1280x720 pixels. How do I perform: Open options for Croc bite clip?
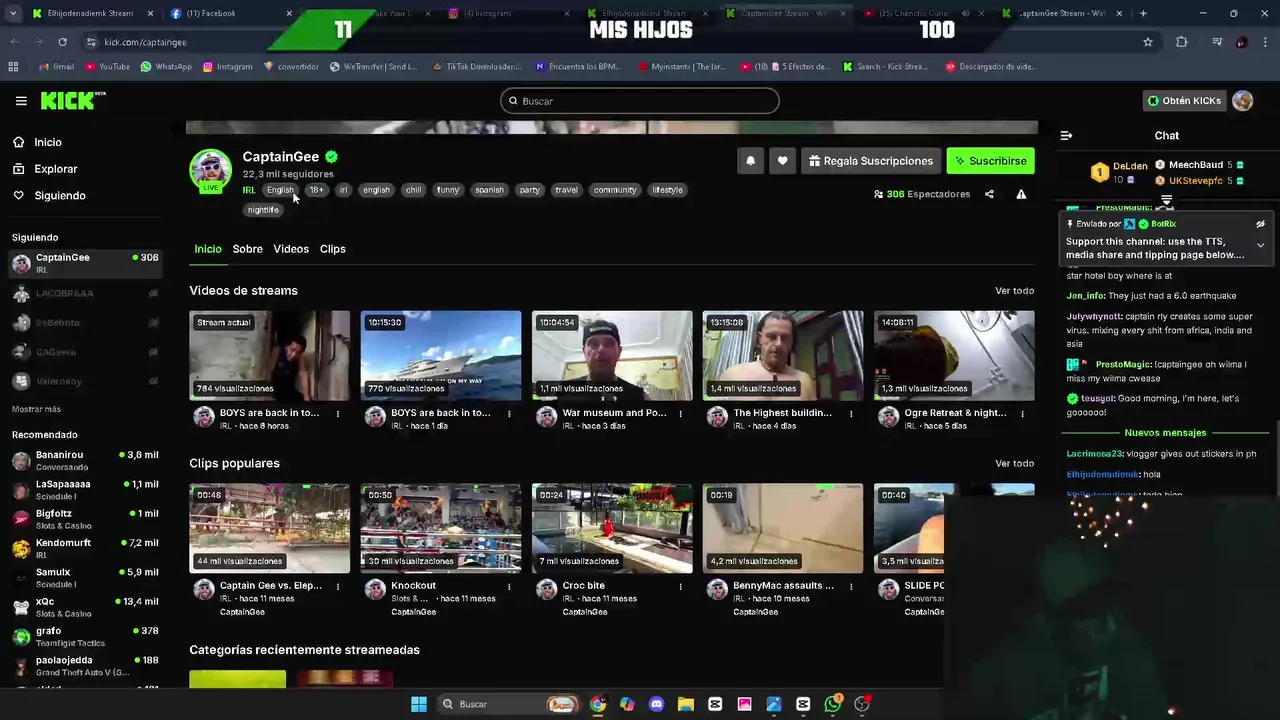pyautogui.click(x=680, y=586)
